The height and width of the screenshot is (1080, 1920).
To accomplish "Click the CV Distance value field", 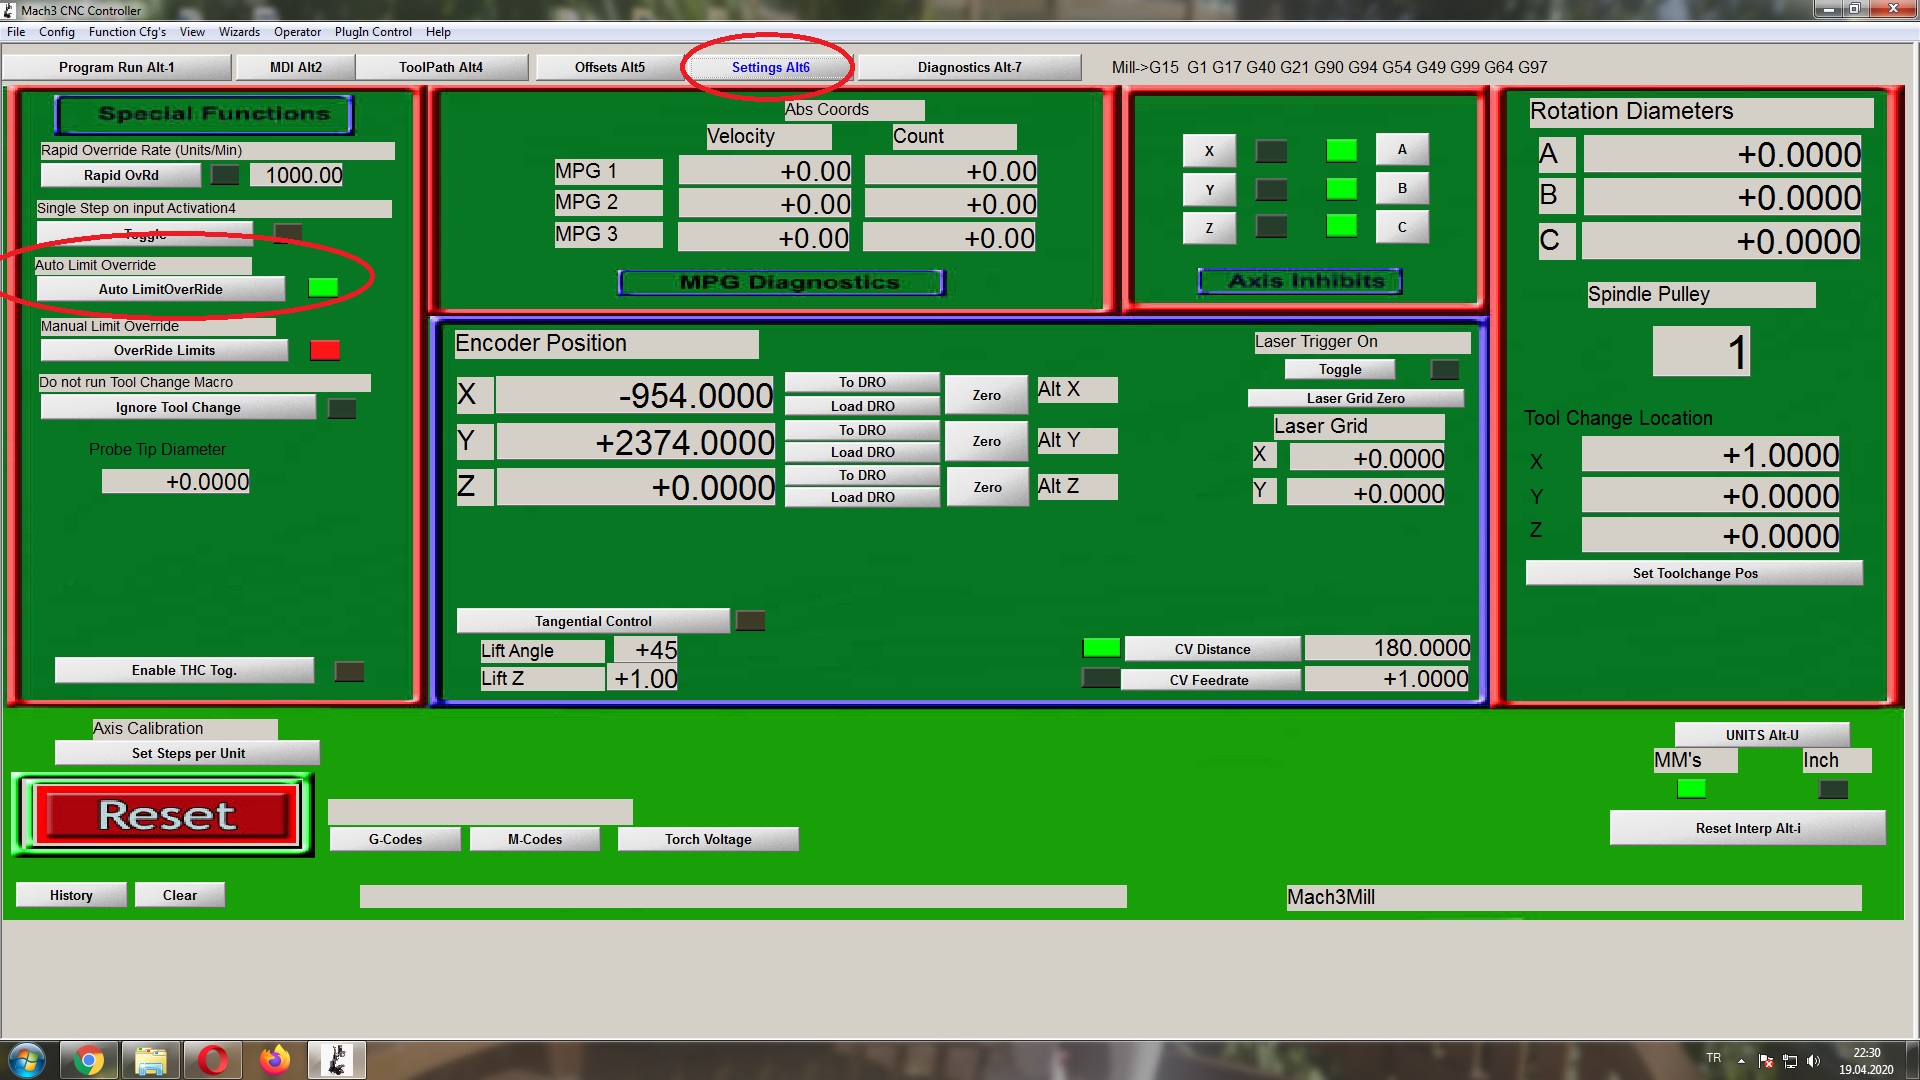I will pyautogui.click(x=1387, y=648).
